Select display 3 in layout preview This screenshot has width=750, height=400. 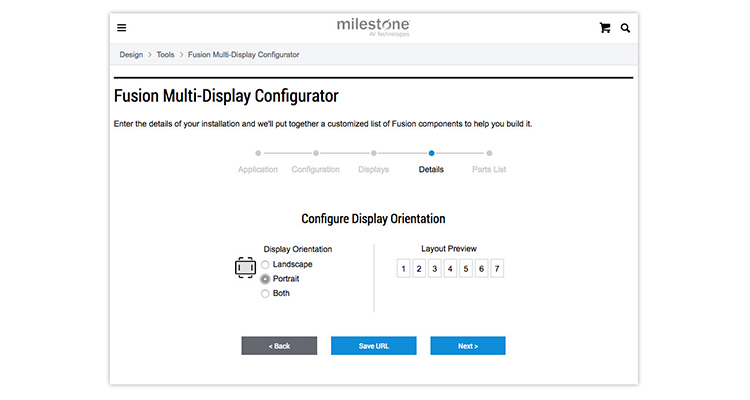tap(435, 268)
